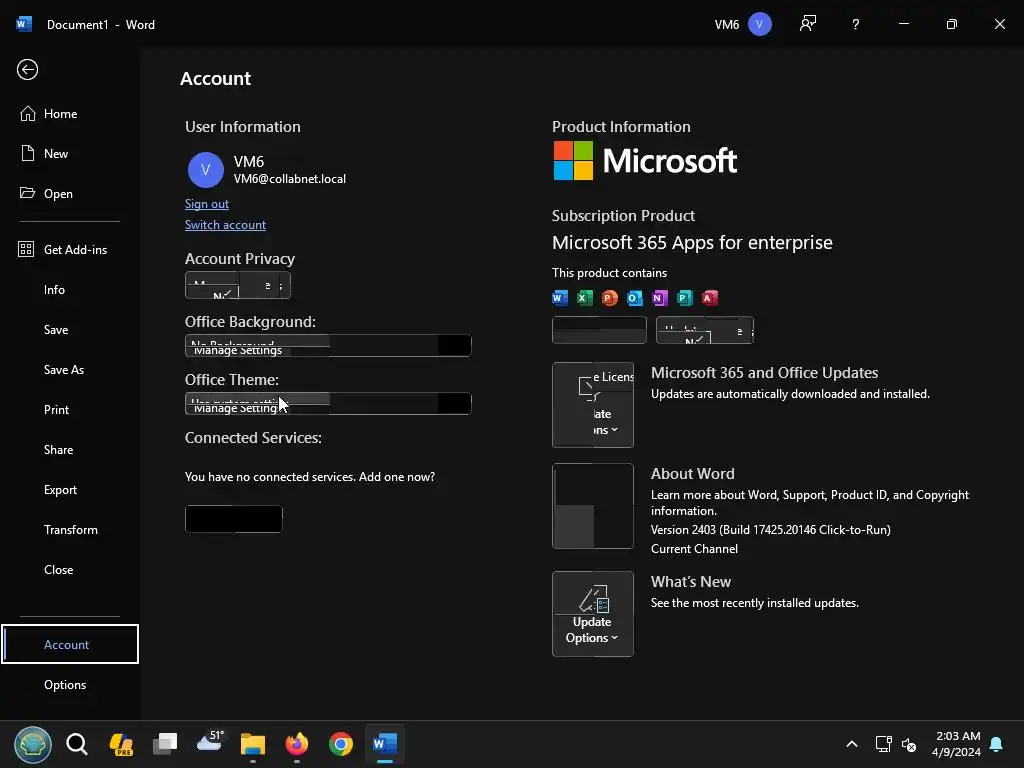The image size is (1024, 768).
Task: Click the muted volume tray icon
Action: [x=908, y=744]
